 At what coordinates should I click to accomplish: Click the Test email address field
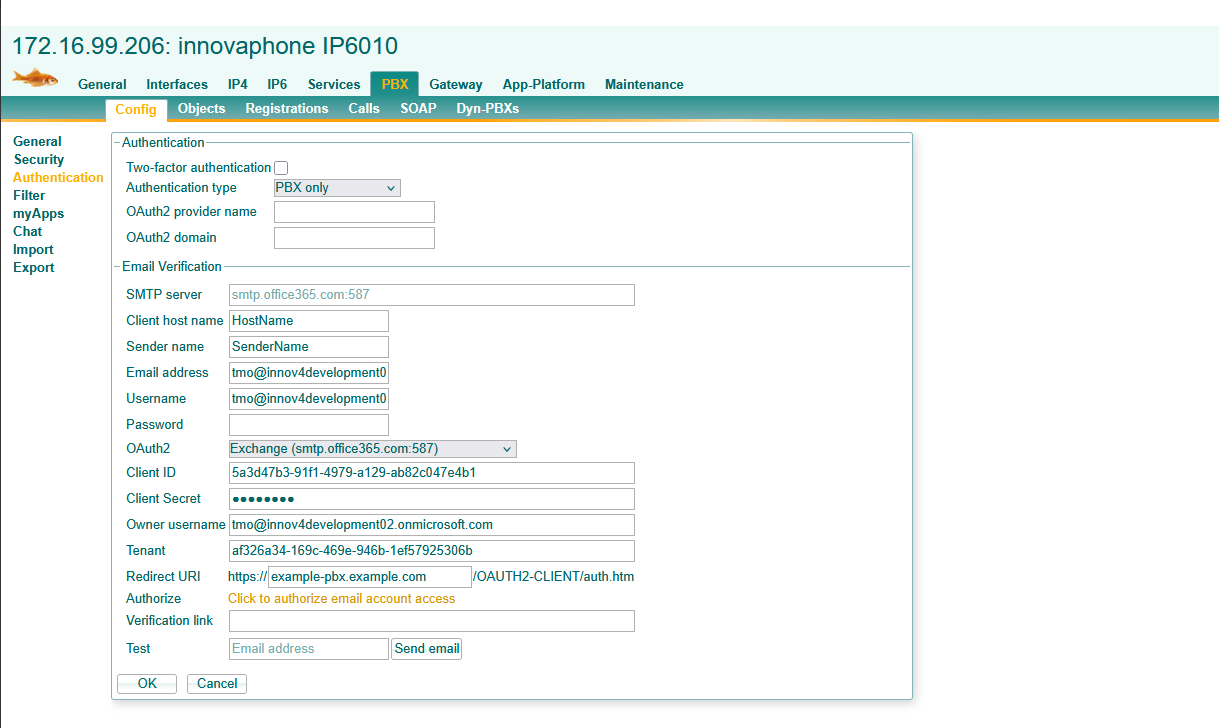pyautogui.click(x=309, y=649)
